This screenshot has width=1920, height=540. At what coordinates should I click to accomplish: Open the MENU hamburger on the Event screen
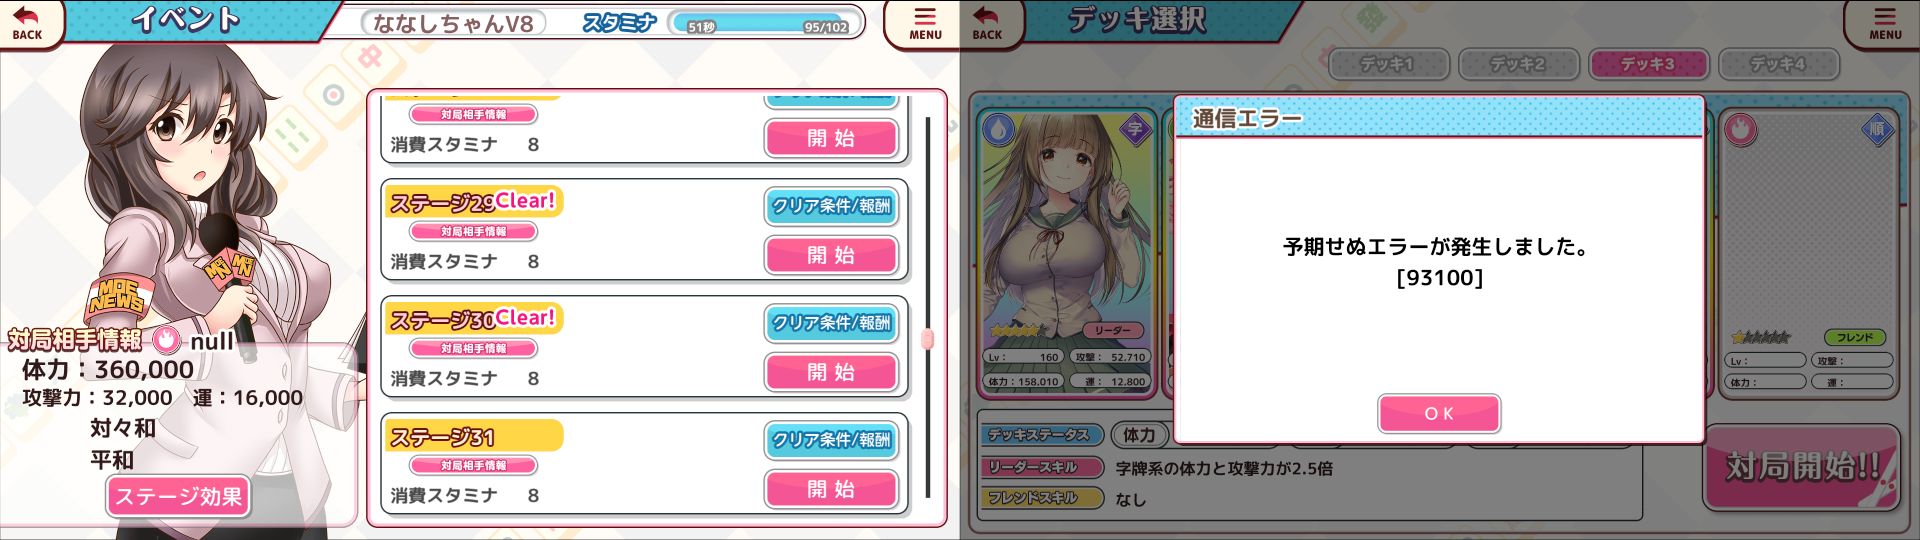coord(925,23)
